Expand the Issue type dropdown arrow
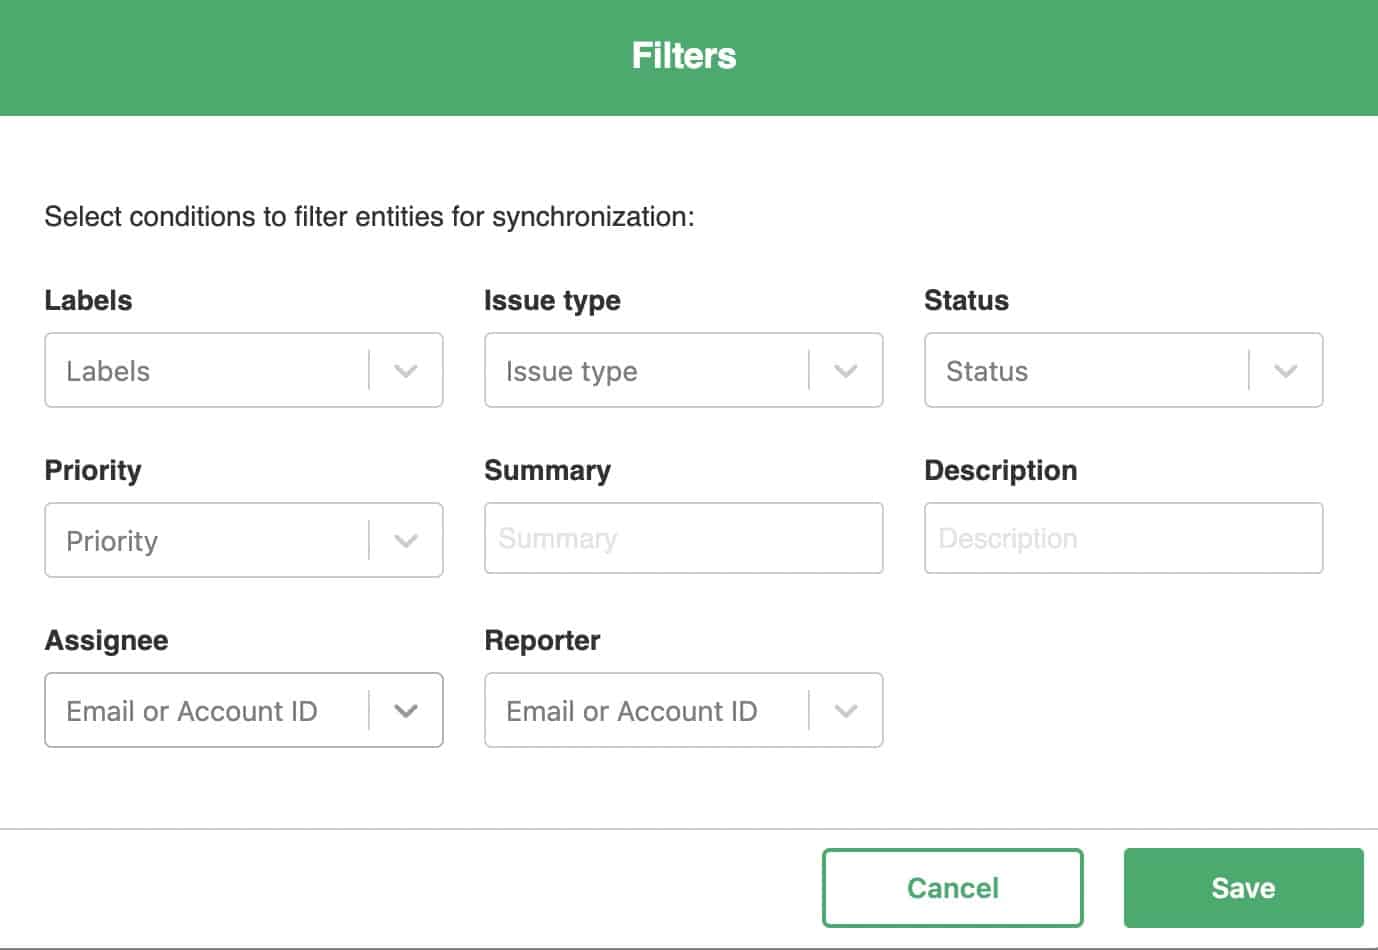Image resolution: width=1378 pixels, height=950 pixels. [845, 371]
